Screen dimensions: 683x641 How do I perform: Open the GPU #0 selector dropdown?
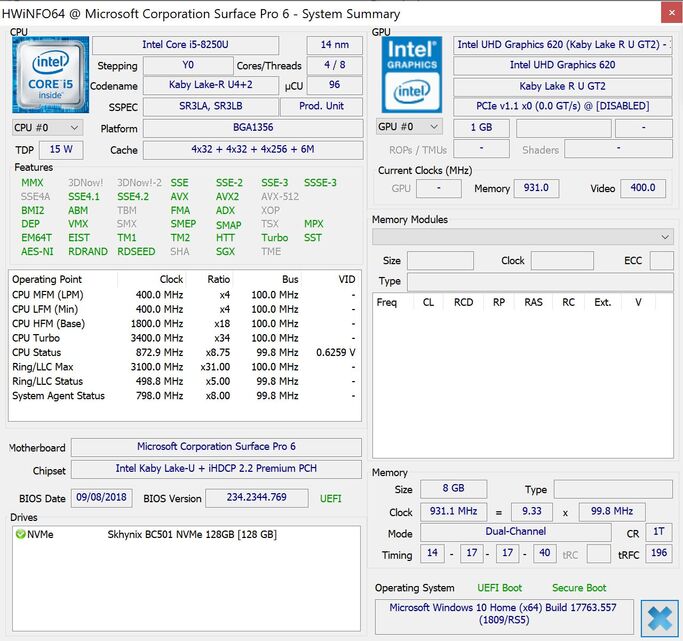pos(408,127)
